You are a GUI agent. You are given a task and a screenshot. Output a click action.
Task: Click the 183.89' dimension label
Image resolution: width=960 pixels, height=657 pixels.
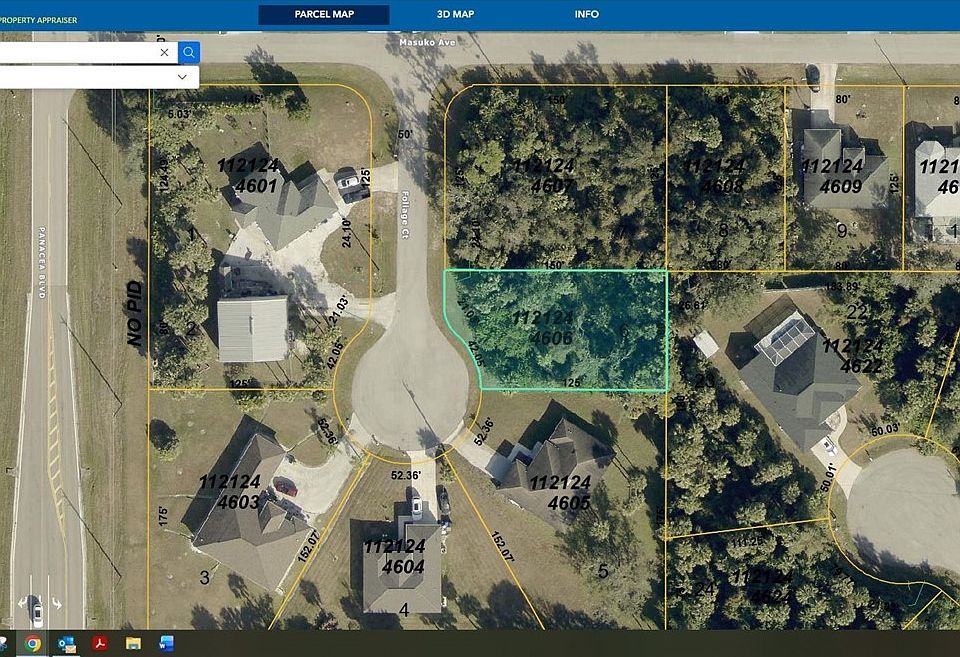tap(842, 286)
